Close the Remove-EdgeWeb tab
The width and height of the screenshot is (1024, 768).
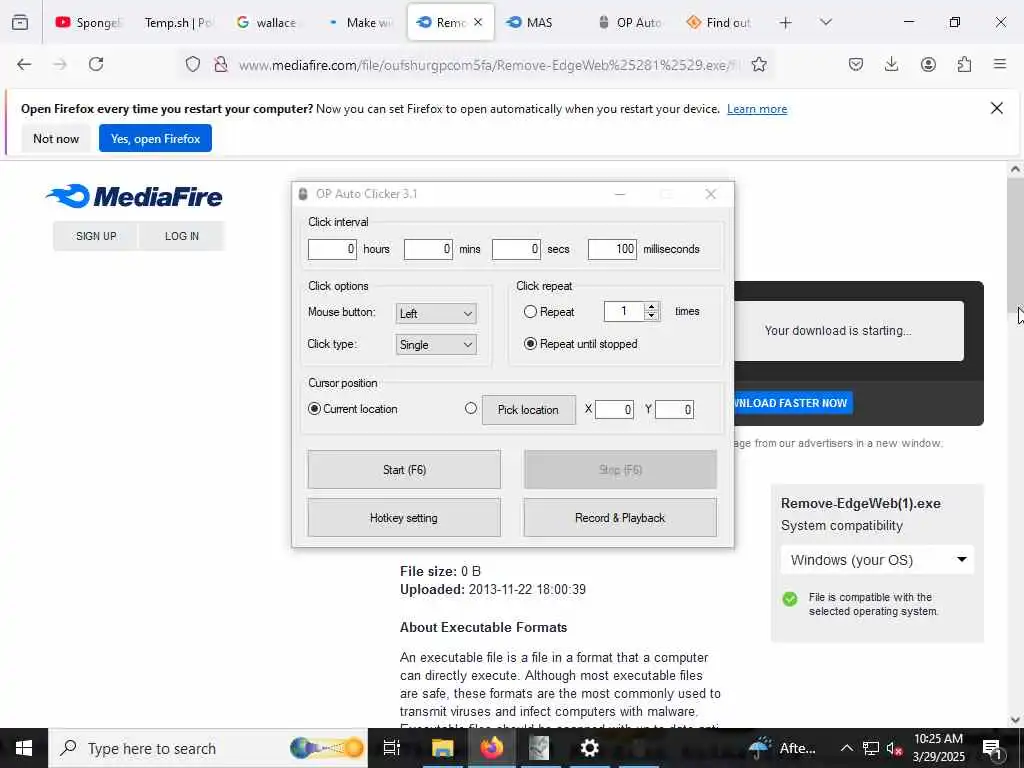[x=478, y=22]
